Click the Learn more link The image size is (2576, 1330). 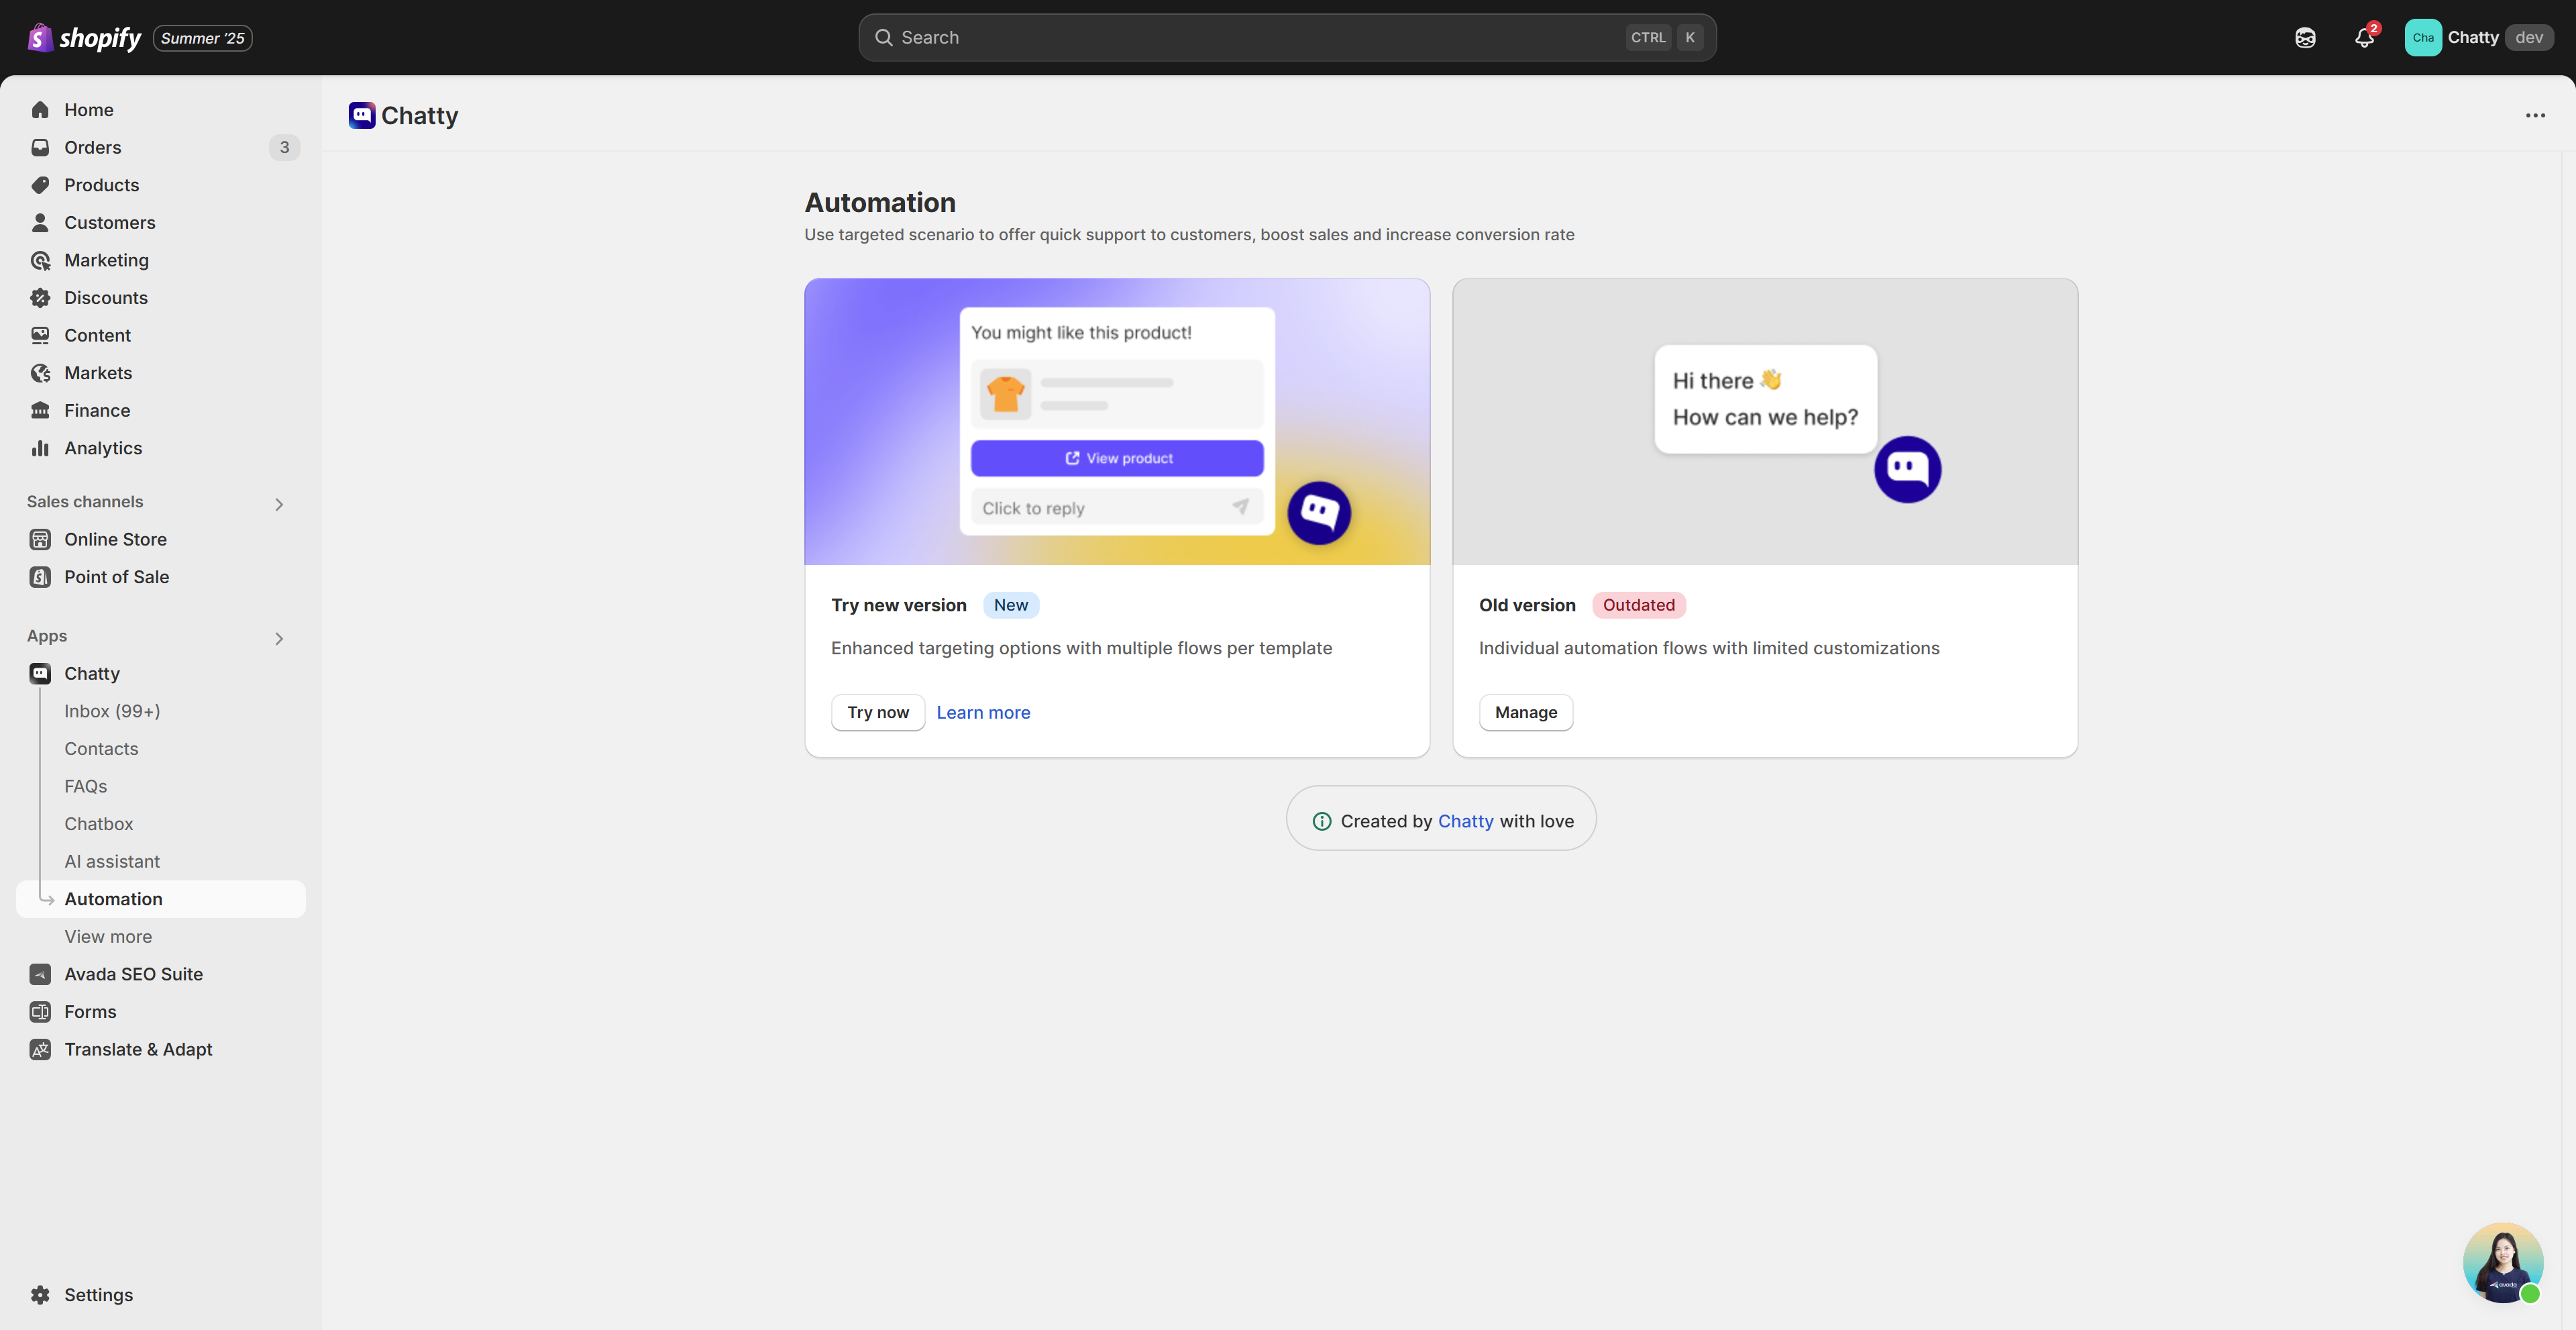click(x=983, y=712)
